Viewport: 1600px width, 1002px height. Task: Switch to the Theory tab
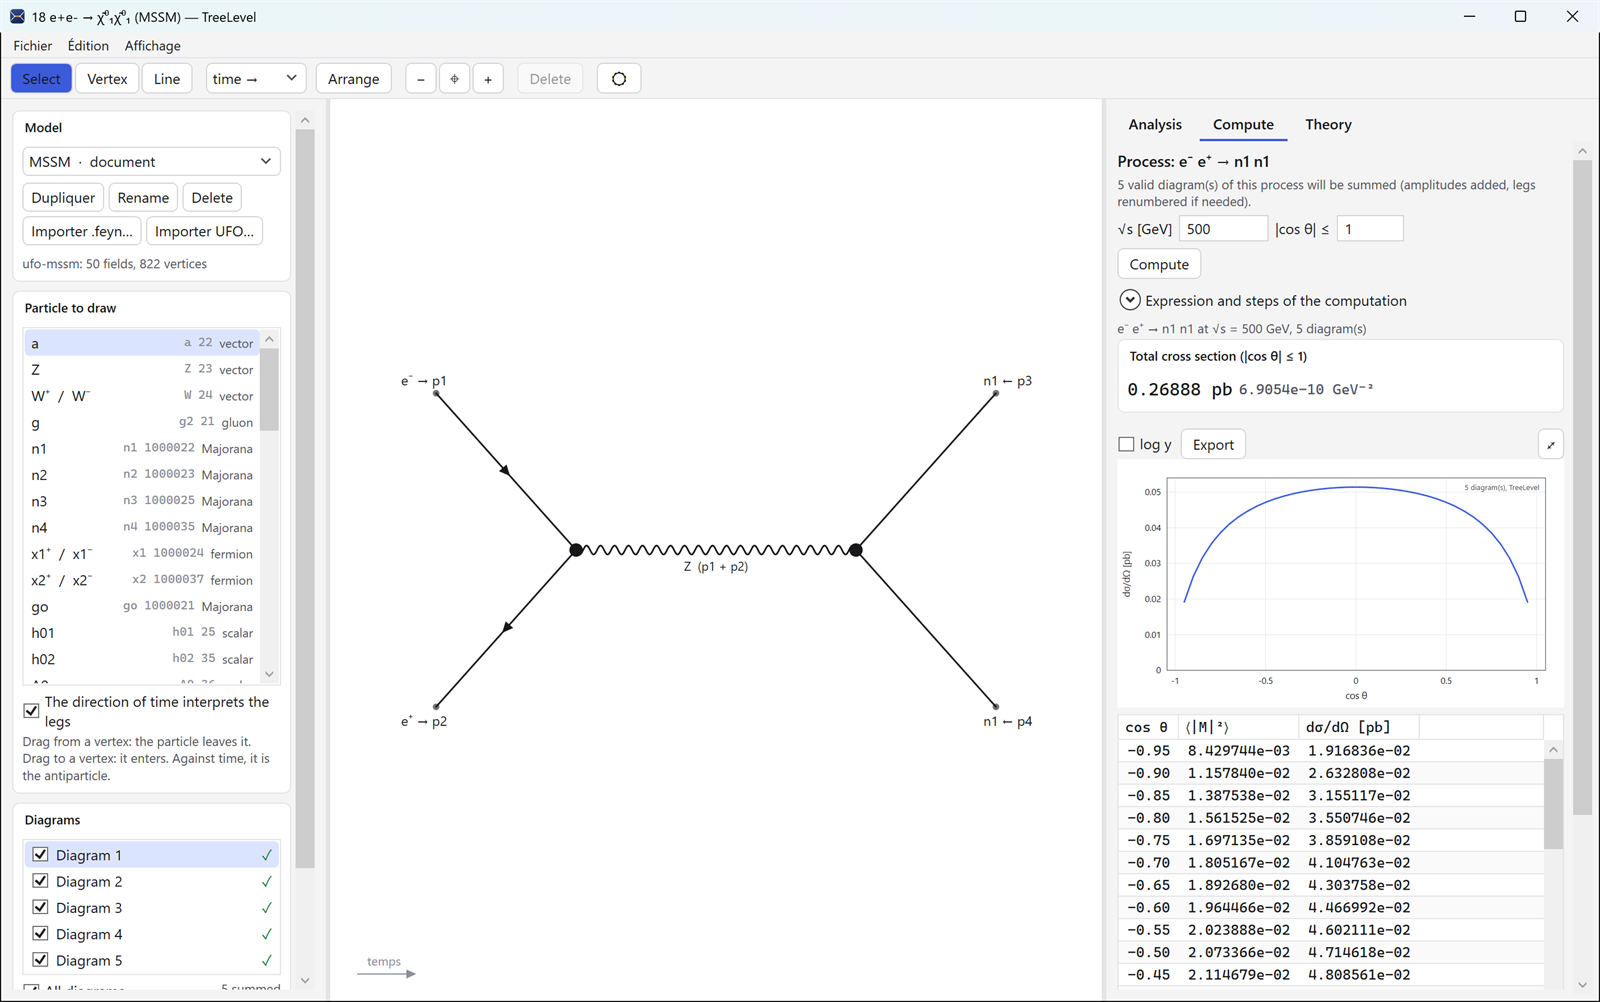click(1328, 125)
